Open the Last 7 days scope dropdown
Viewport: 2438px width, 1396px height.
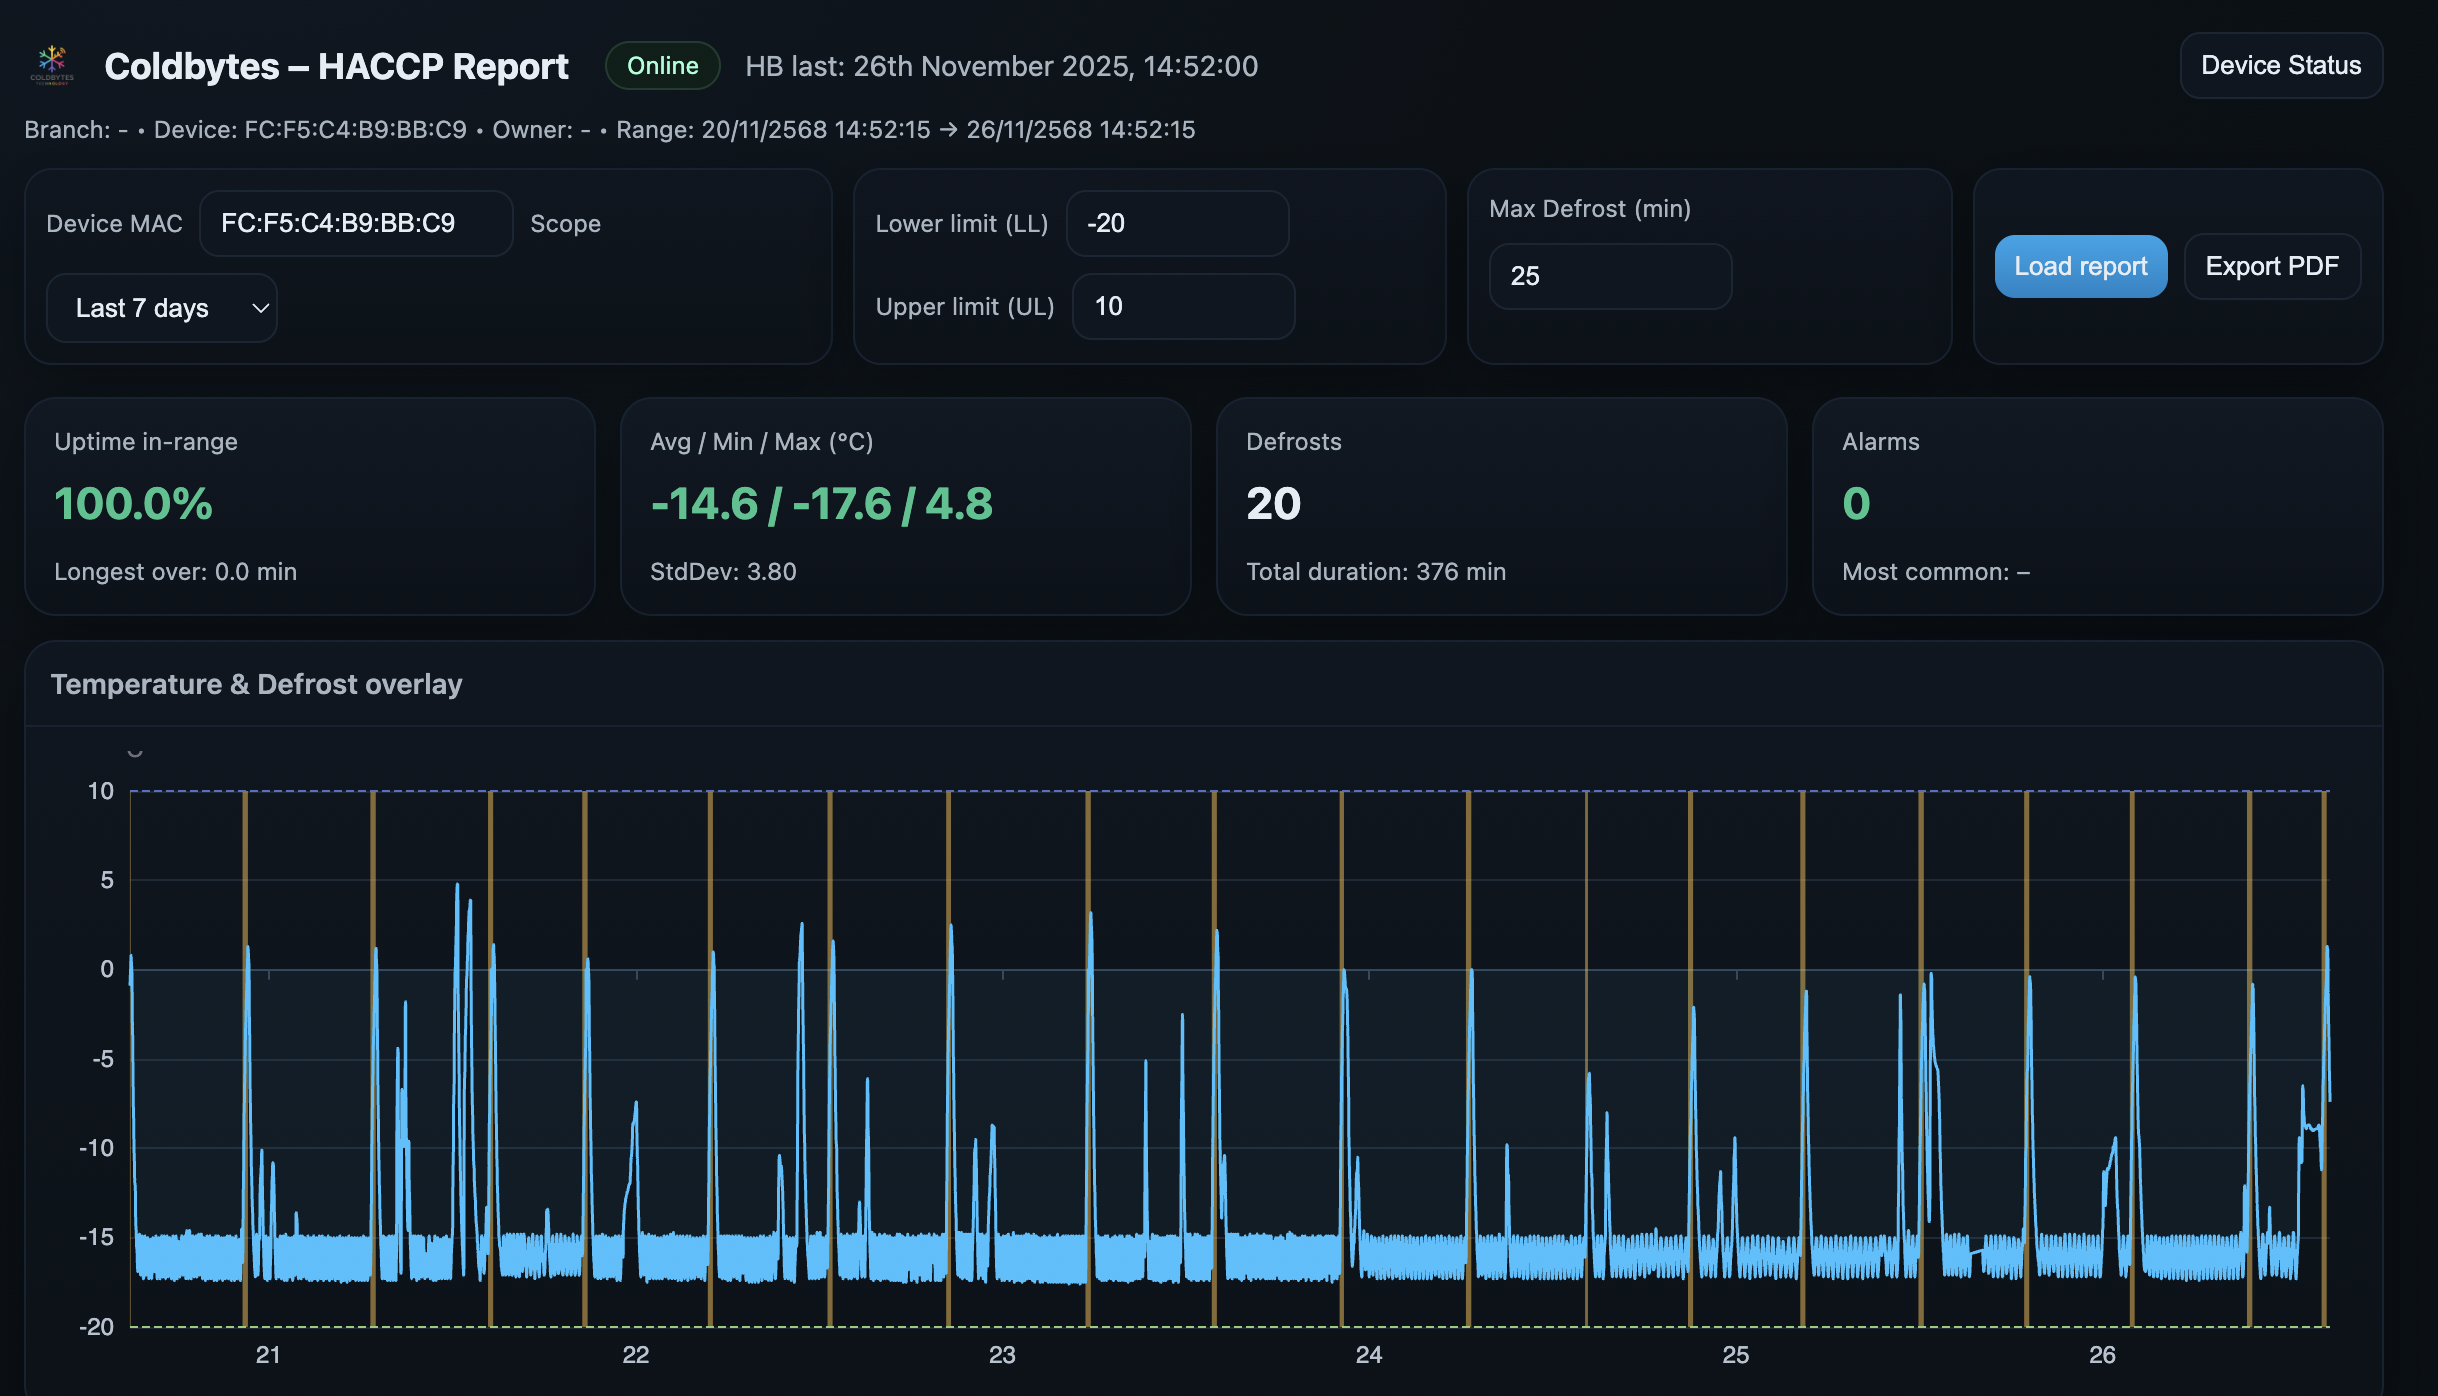161,307
